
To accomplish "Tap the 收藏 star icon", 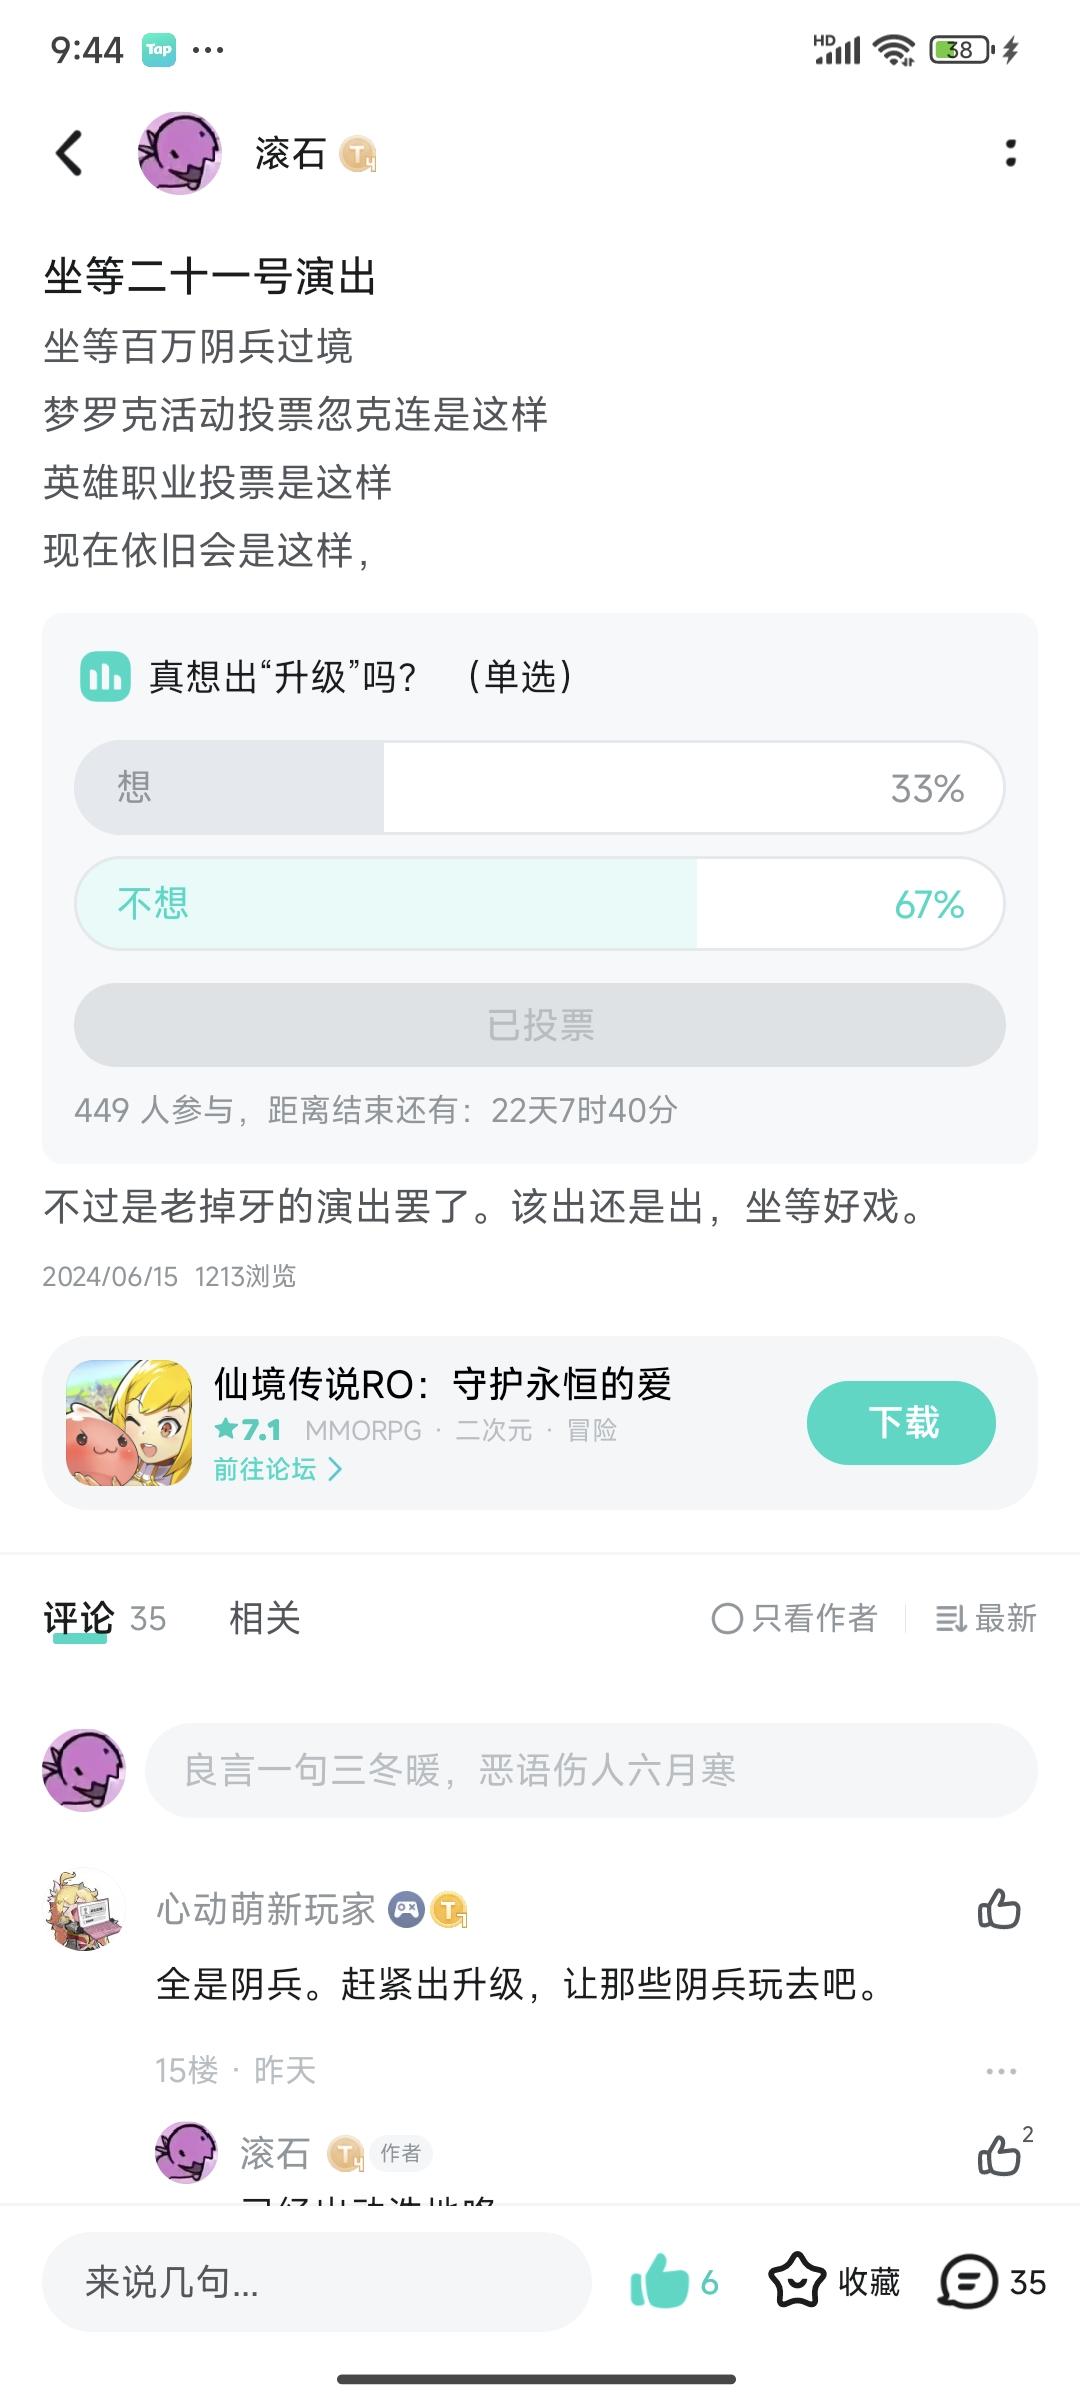I will click(797, 2281).
